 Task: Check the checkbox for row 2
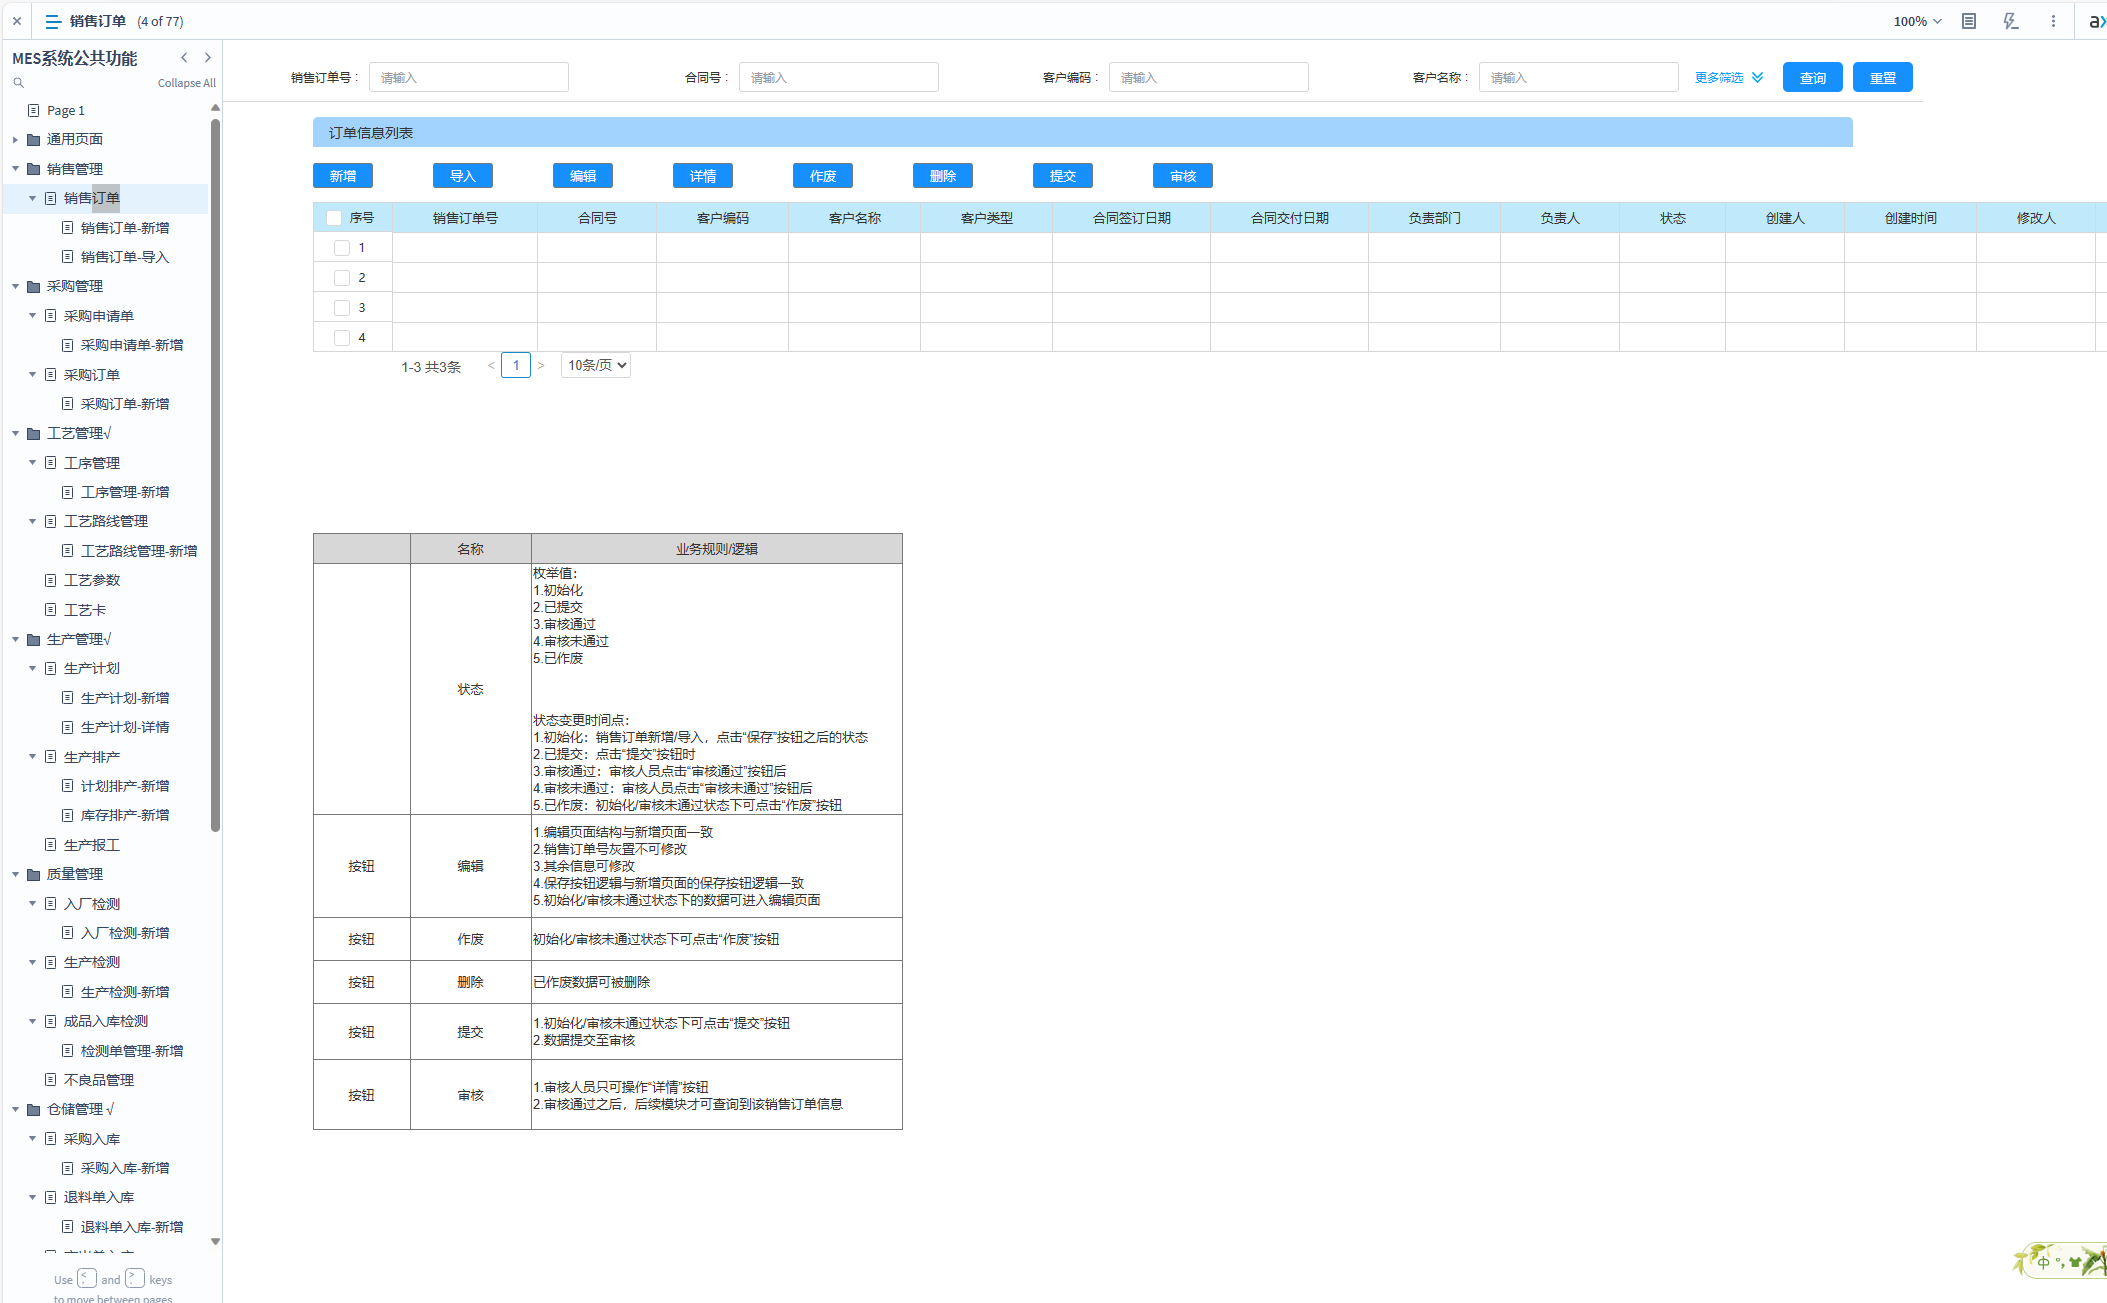[342, 278]
